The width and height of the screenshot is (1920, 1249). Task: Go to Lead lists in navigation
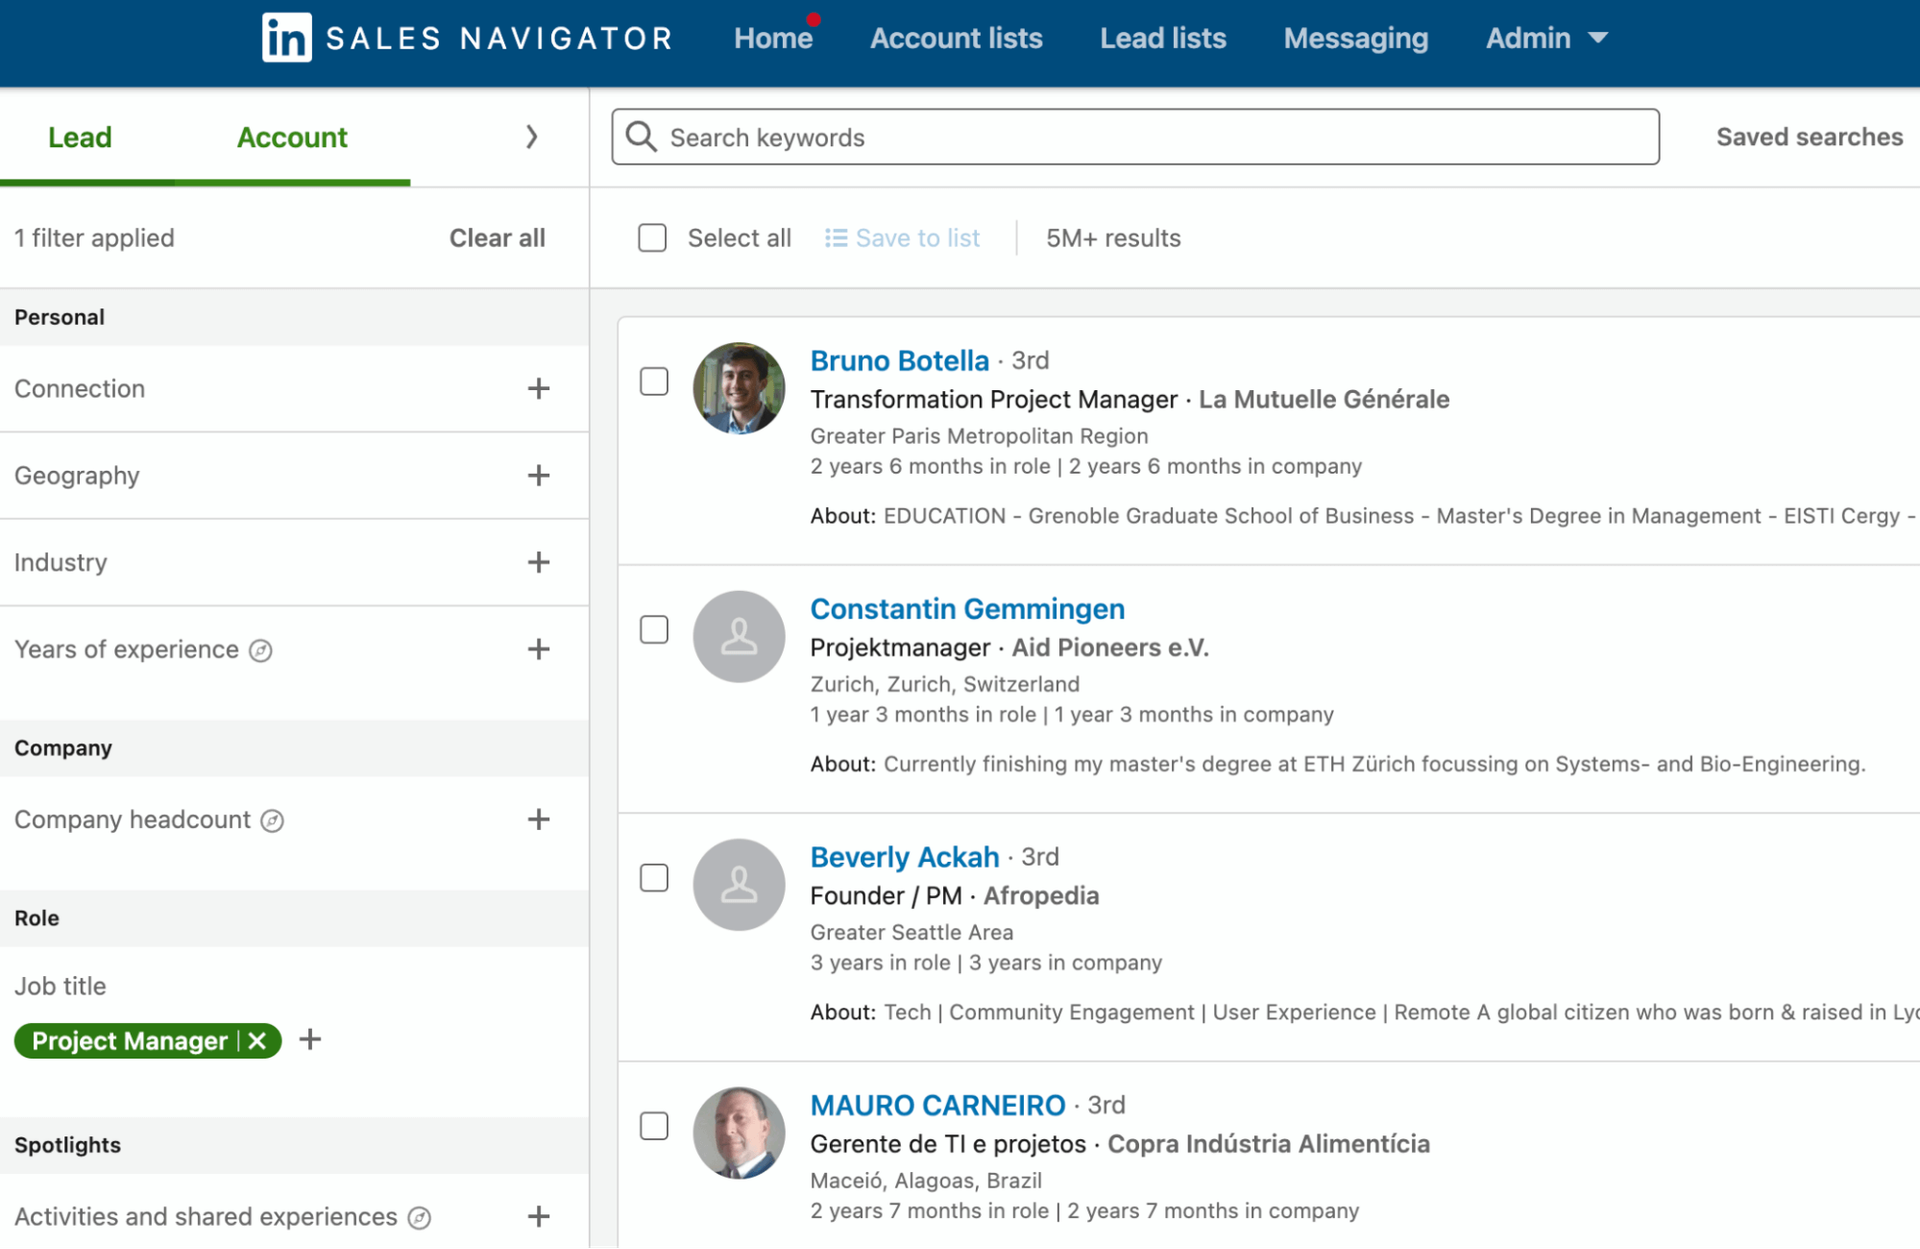pos(1162,38)
